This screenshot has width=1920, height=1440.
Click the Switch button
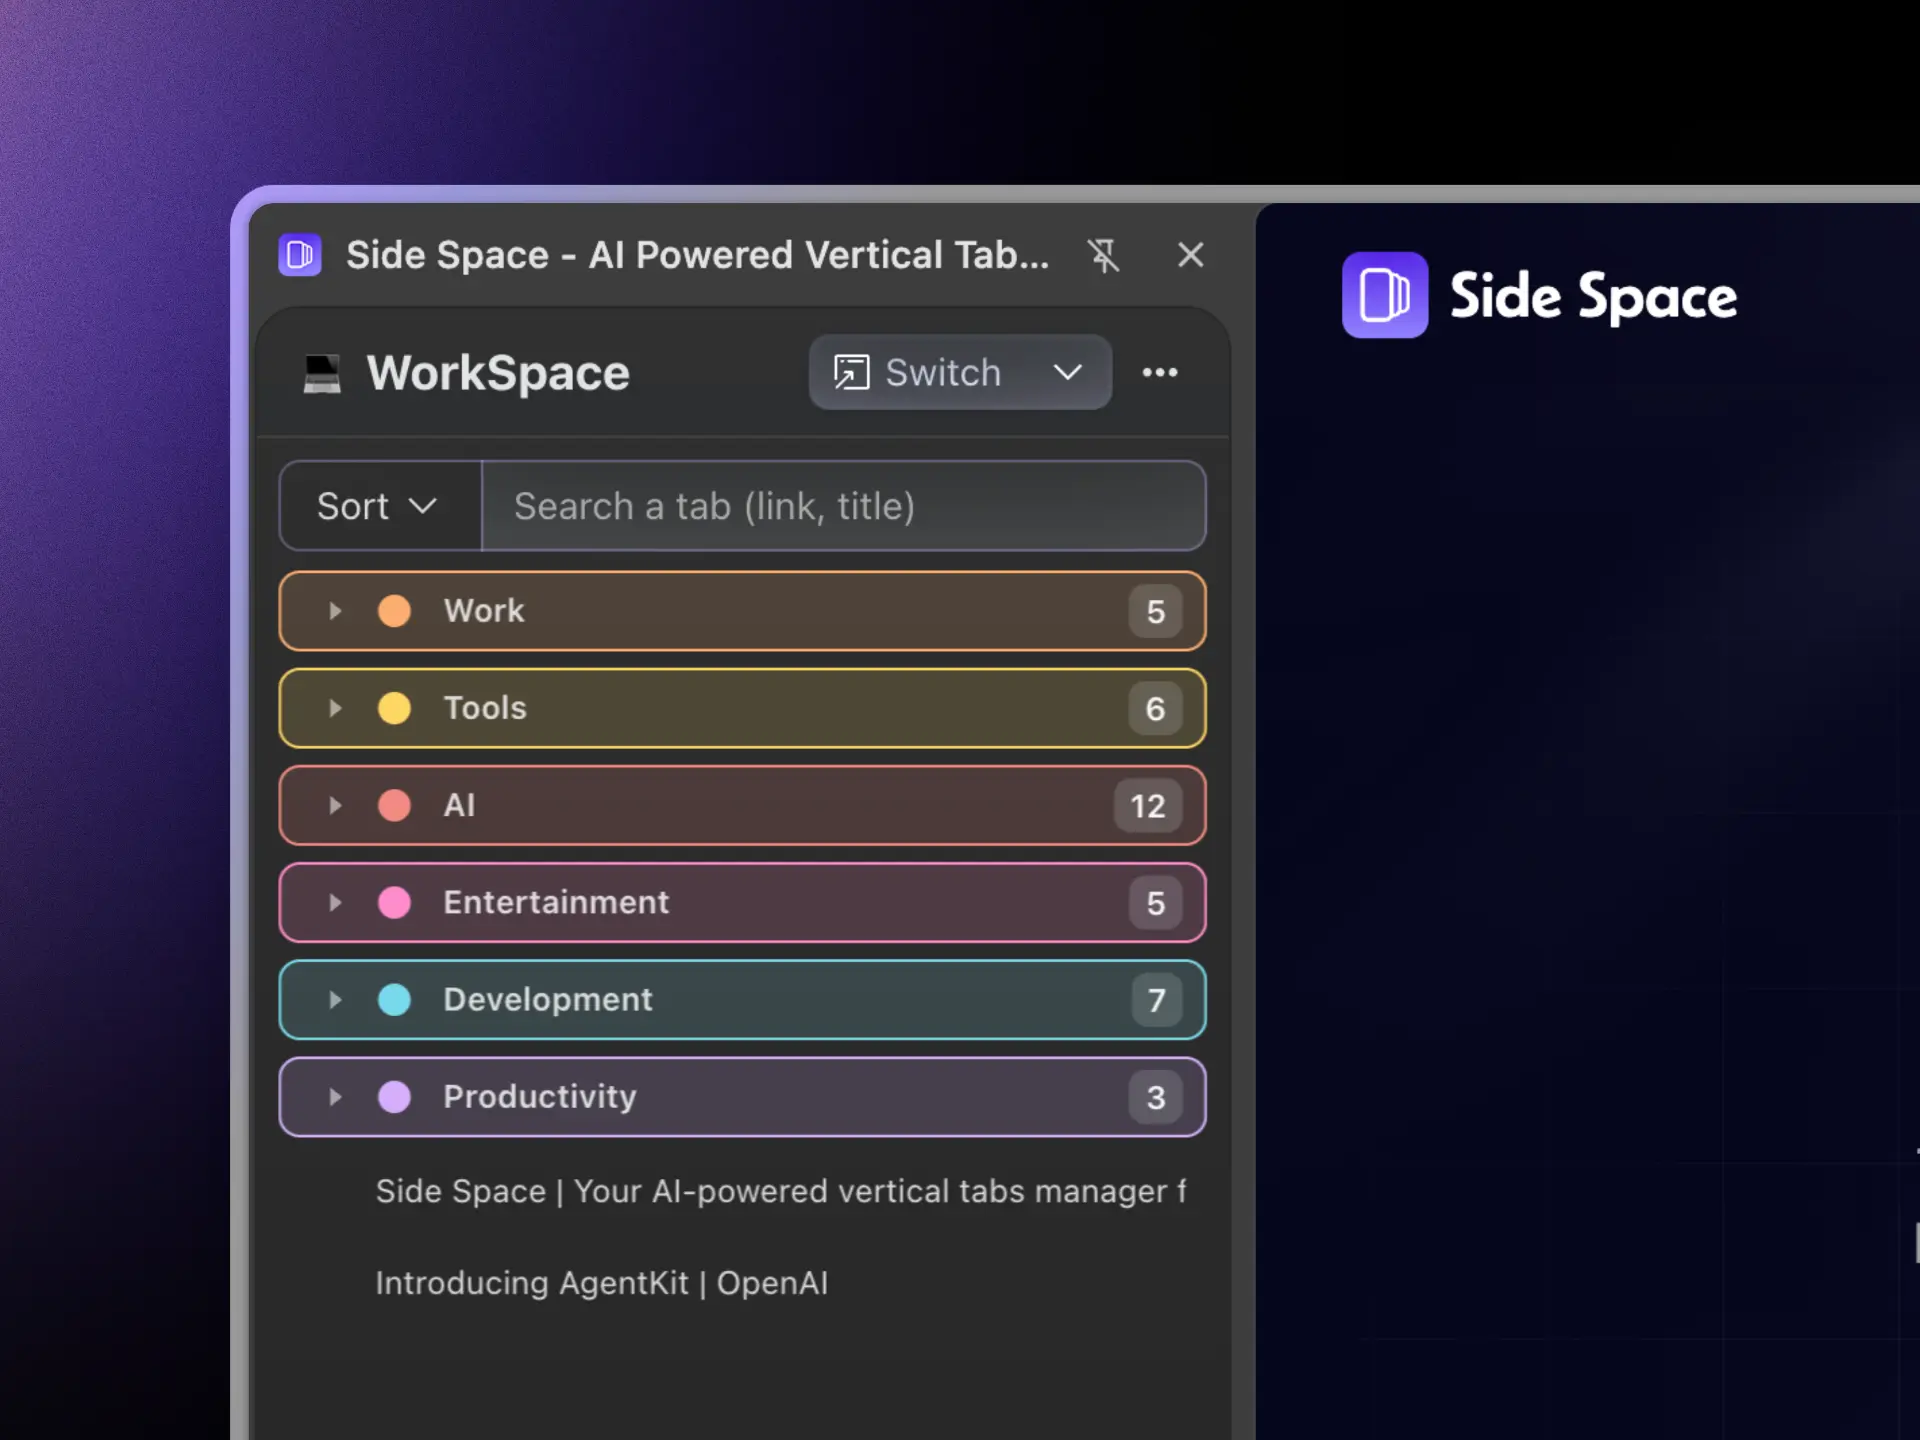[942, 372]
